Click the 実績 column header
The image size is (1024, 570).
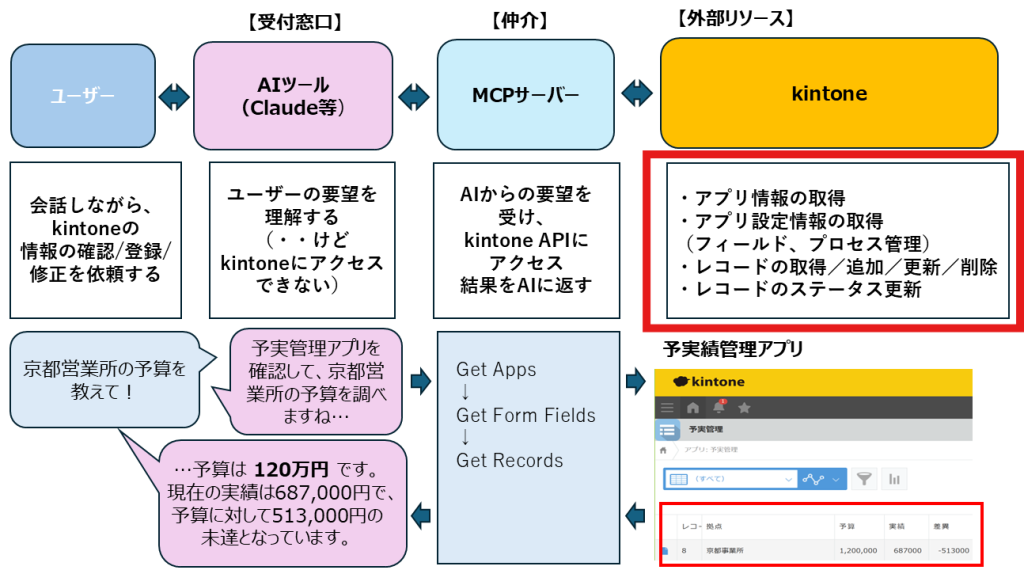tap(897, 526)
